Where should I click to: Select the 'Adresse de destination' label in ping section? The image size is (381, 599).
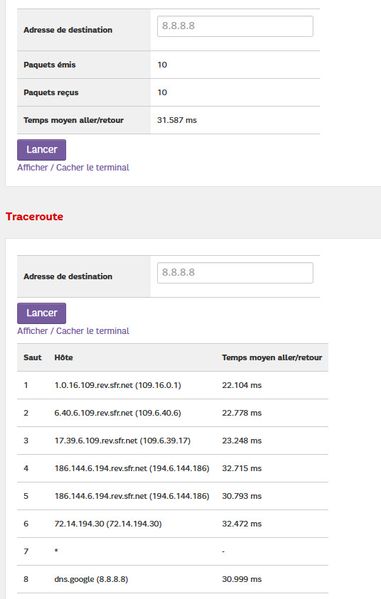click(68, 30)
